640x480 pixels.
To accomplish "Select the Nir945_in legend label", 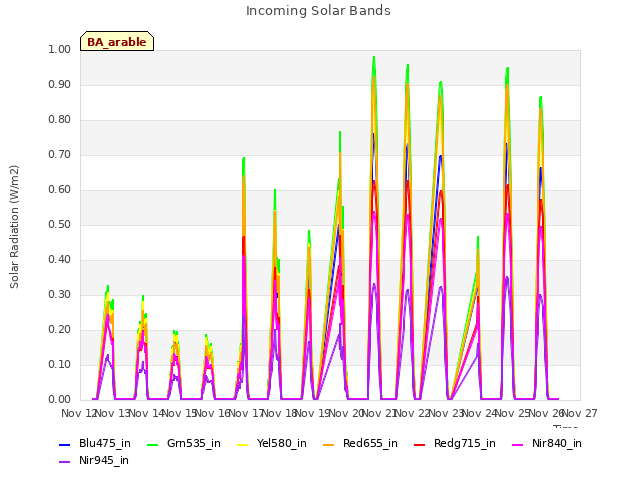I will click(104, 461).
